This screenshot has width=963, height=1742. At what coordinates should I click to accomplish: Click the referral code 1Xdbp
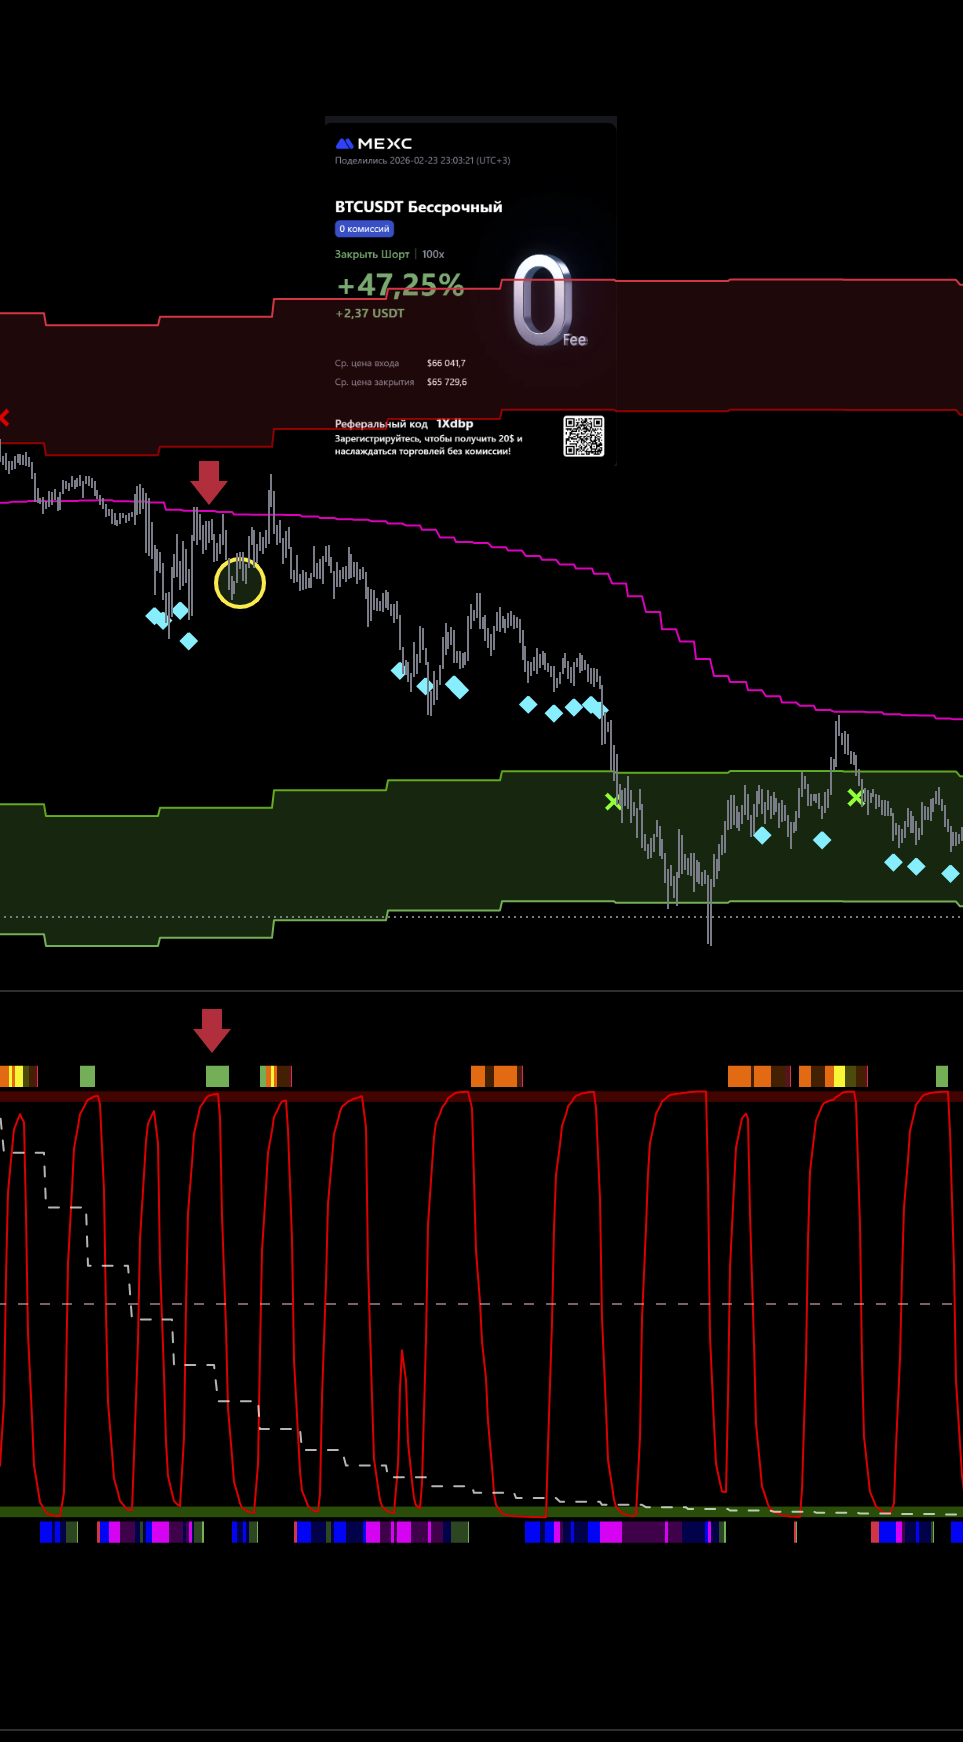pyautogui.click(x=454, y=424)
